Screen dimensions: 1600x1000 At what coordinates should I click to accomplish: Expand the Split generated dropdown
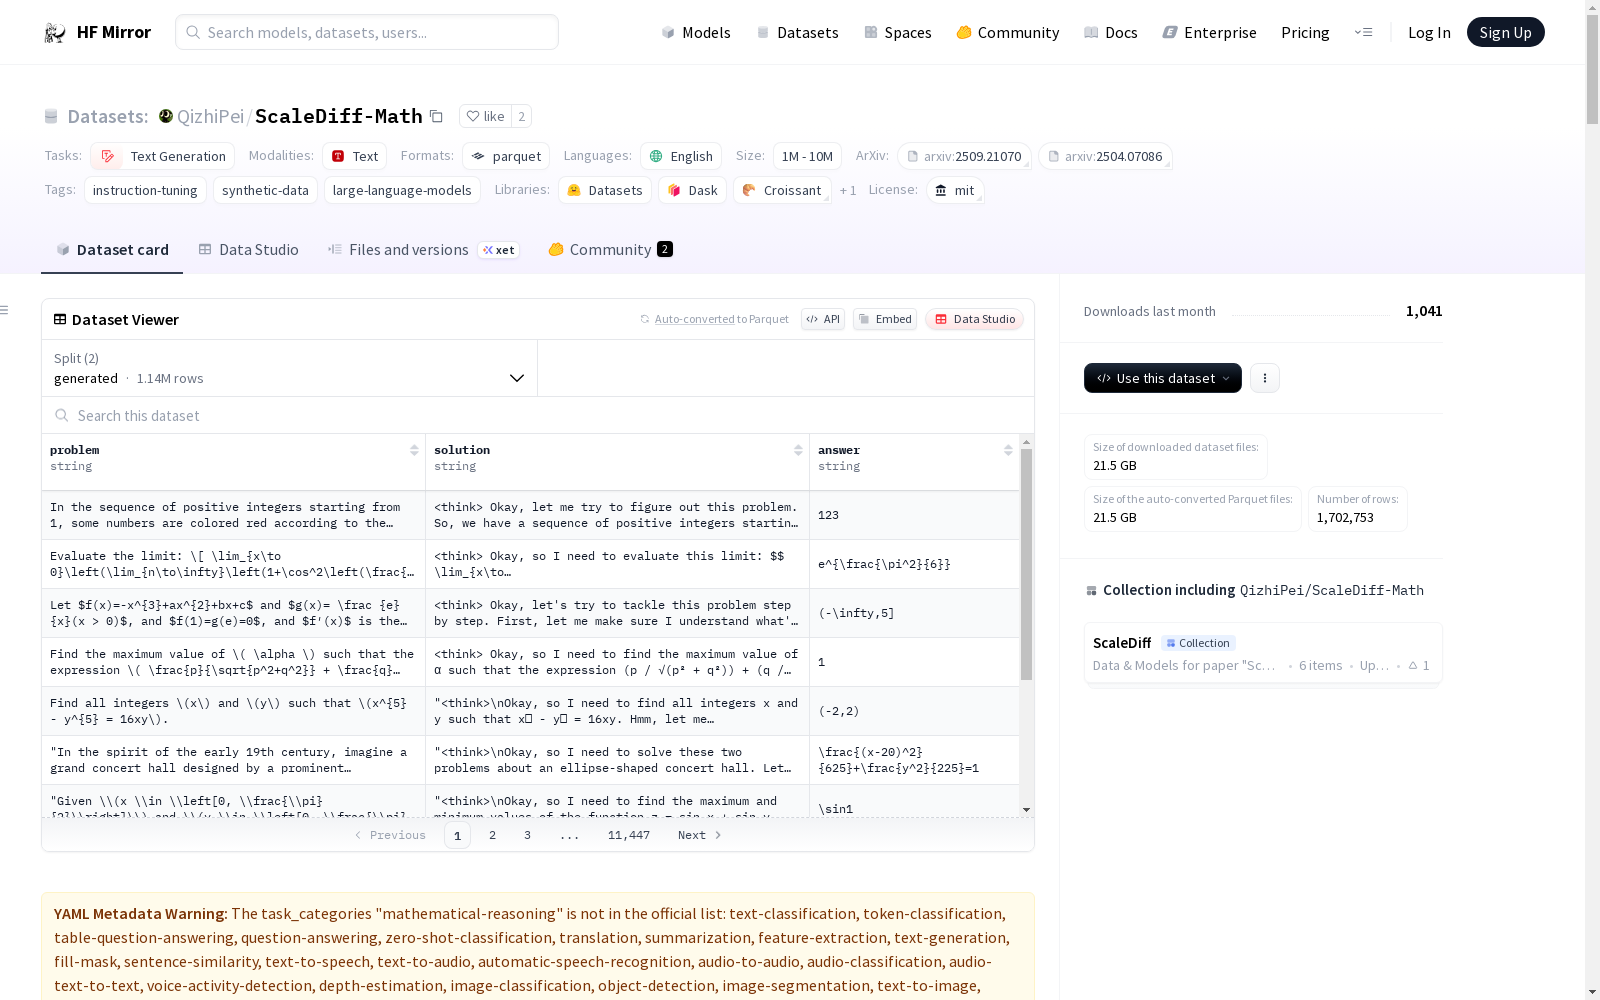290,368
